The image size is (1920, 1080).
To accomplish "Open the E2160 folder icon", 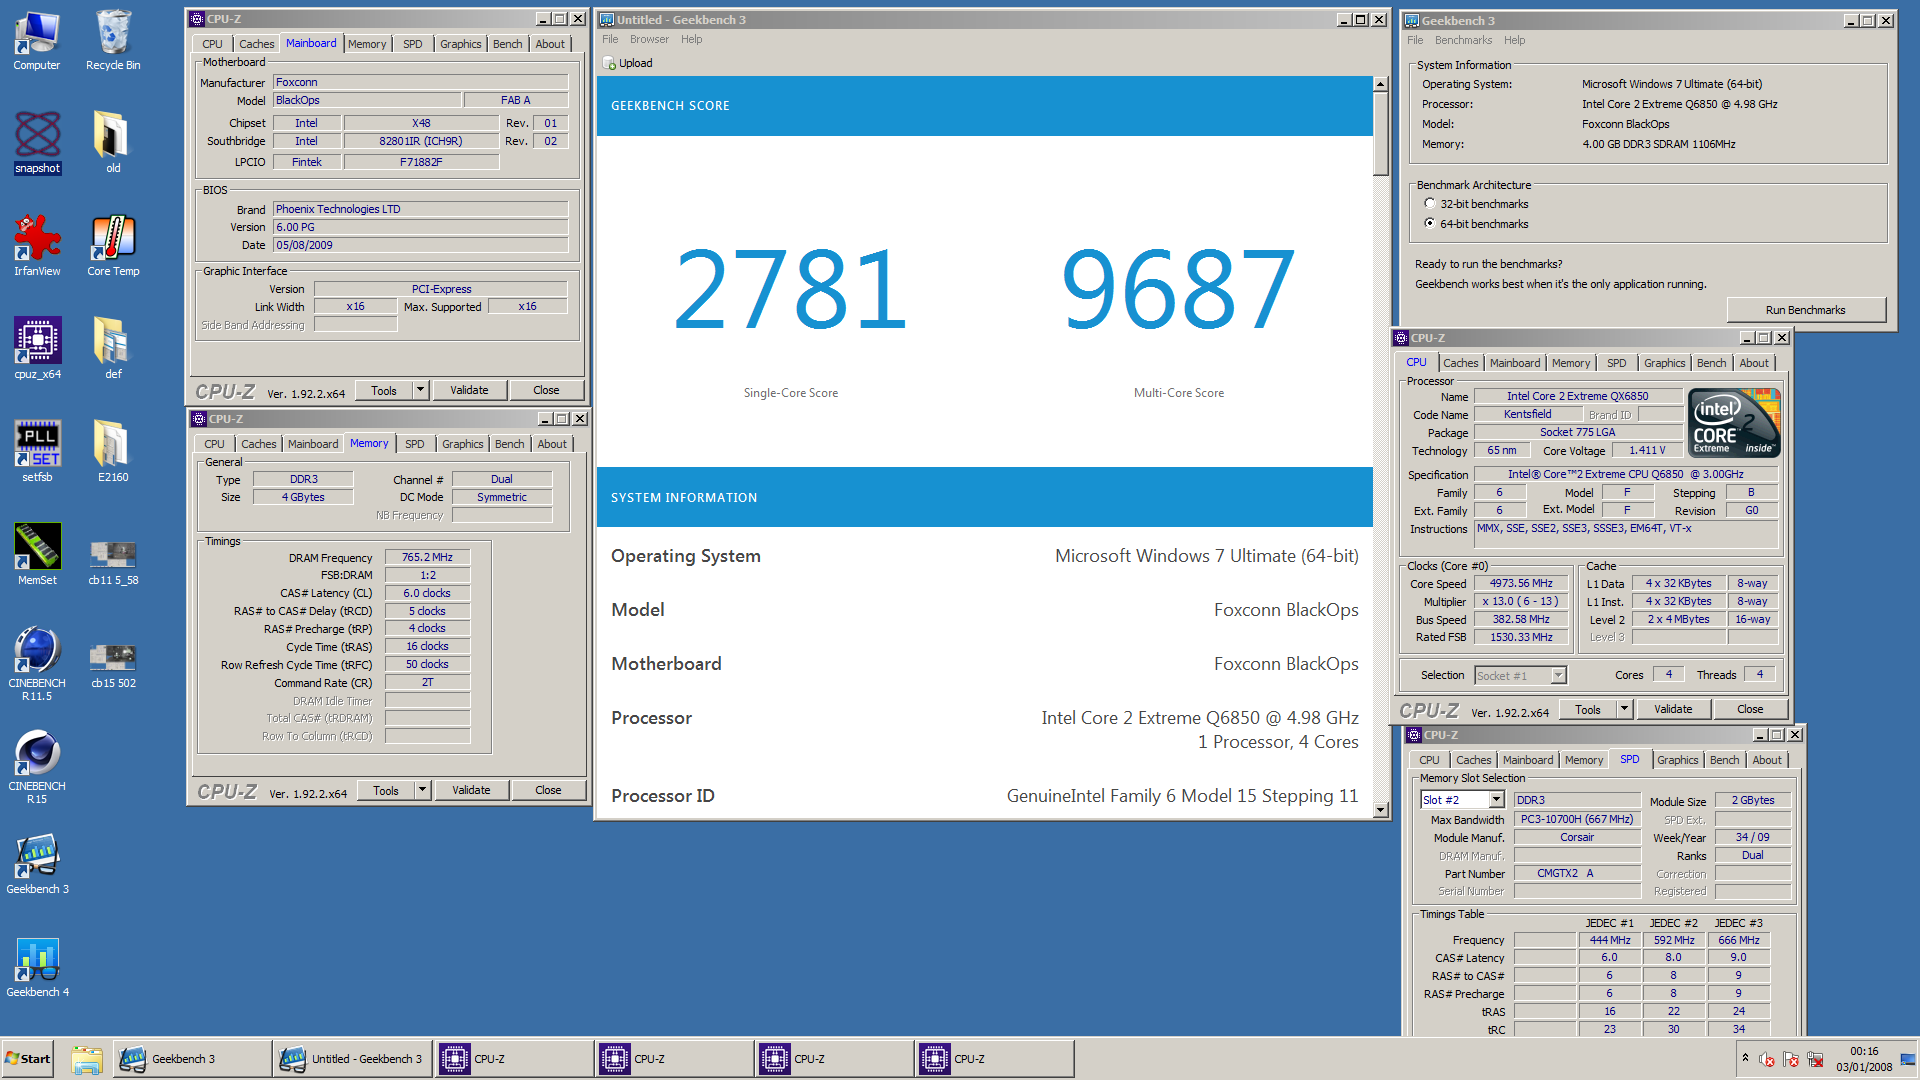I will coord(113,453).
